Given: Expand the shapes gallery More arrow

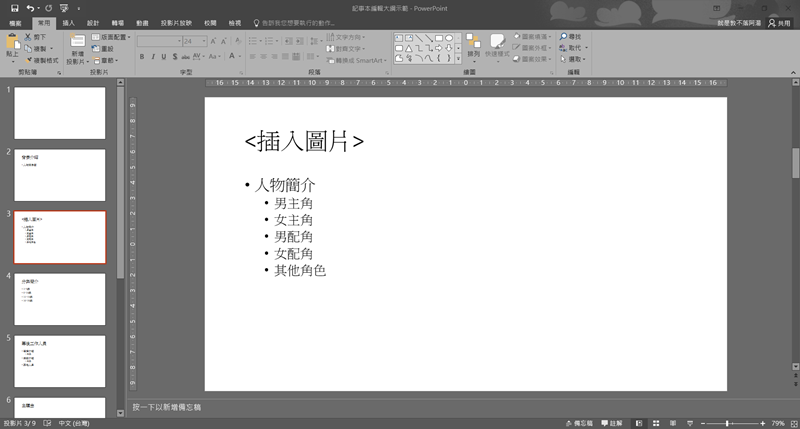Looking at the screenshot, I should 458,59.
